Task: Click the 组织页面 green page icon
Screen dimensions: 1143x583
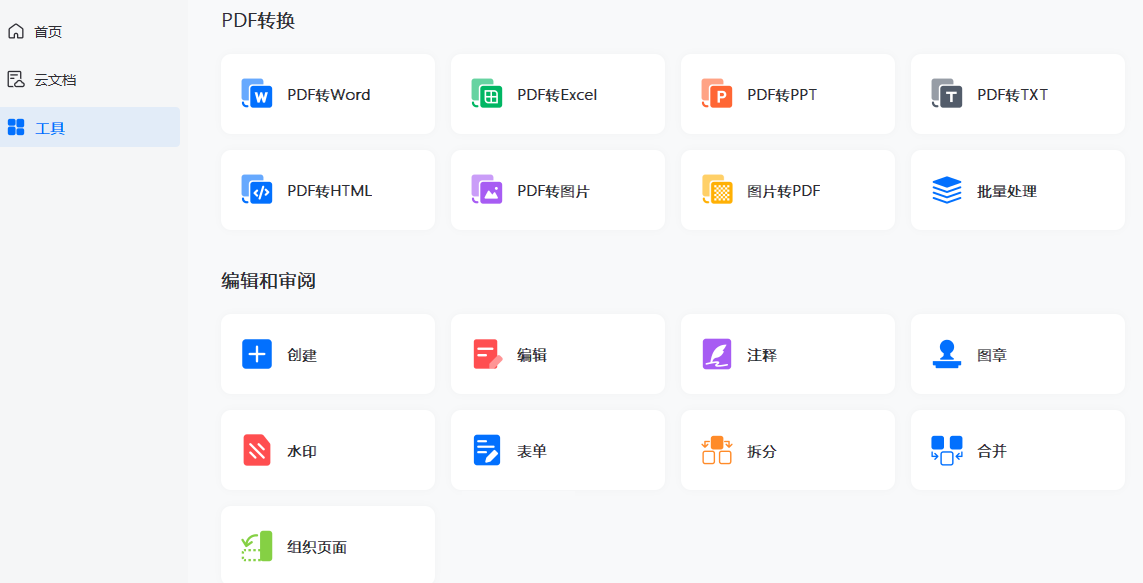Action: point(257,546)
